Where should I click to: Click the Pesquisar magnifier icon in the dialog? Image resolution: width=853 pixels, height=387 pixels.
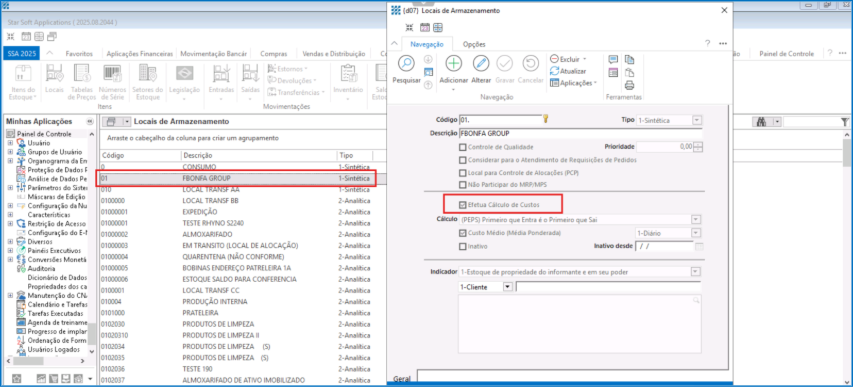406,64
